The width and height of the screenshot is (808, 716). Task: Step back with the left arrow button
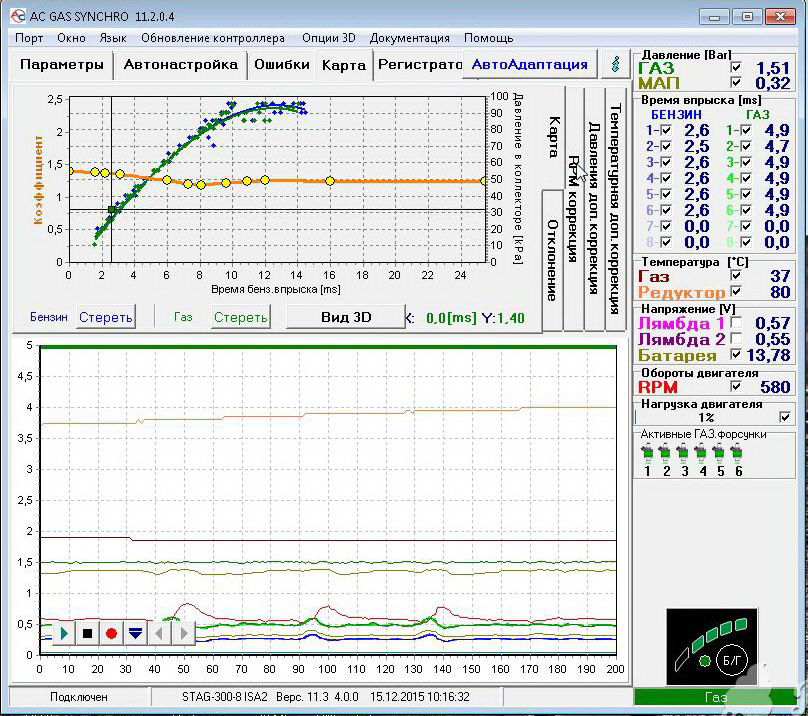point(159,633)
